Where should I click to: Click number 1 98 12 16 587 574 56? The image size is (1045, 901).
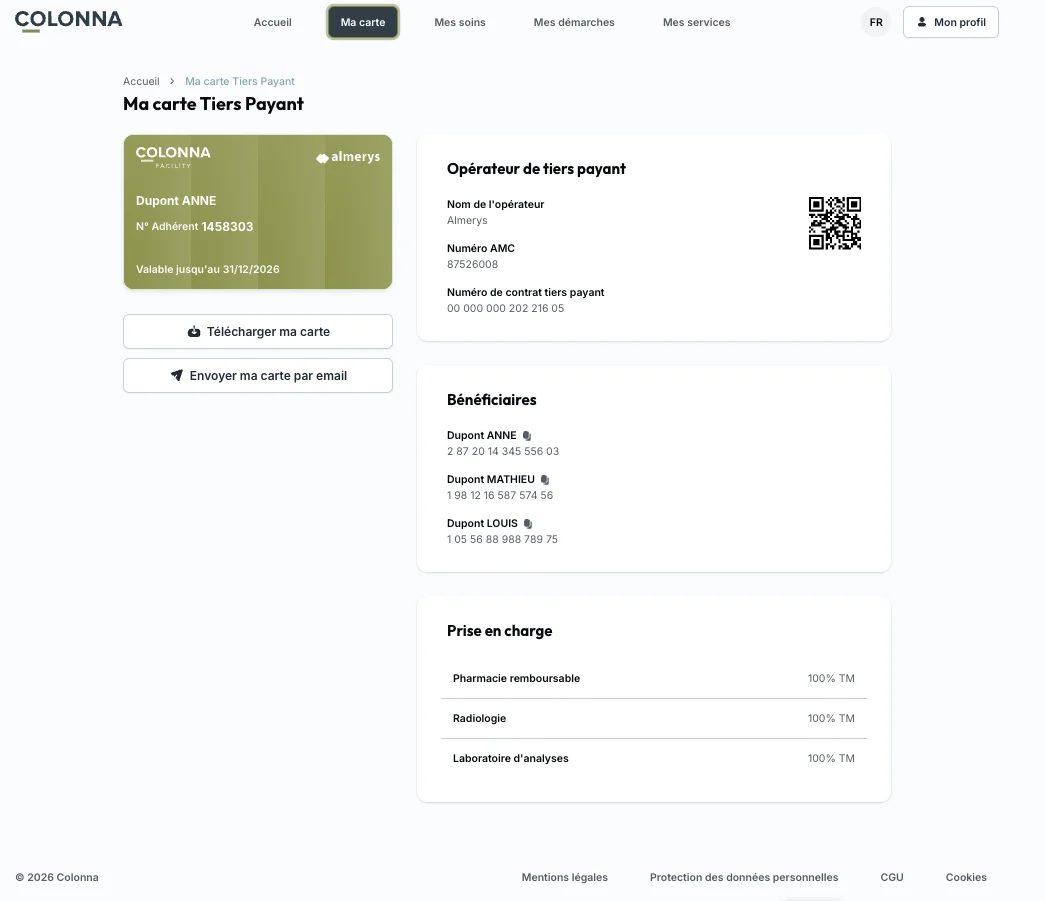[x=500, y=495]
